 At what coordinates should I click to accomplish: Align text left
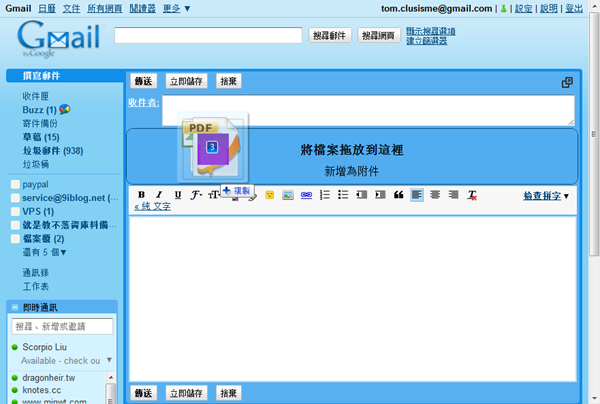click(417, 195)
